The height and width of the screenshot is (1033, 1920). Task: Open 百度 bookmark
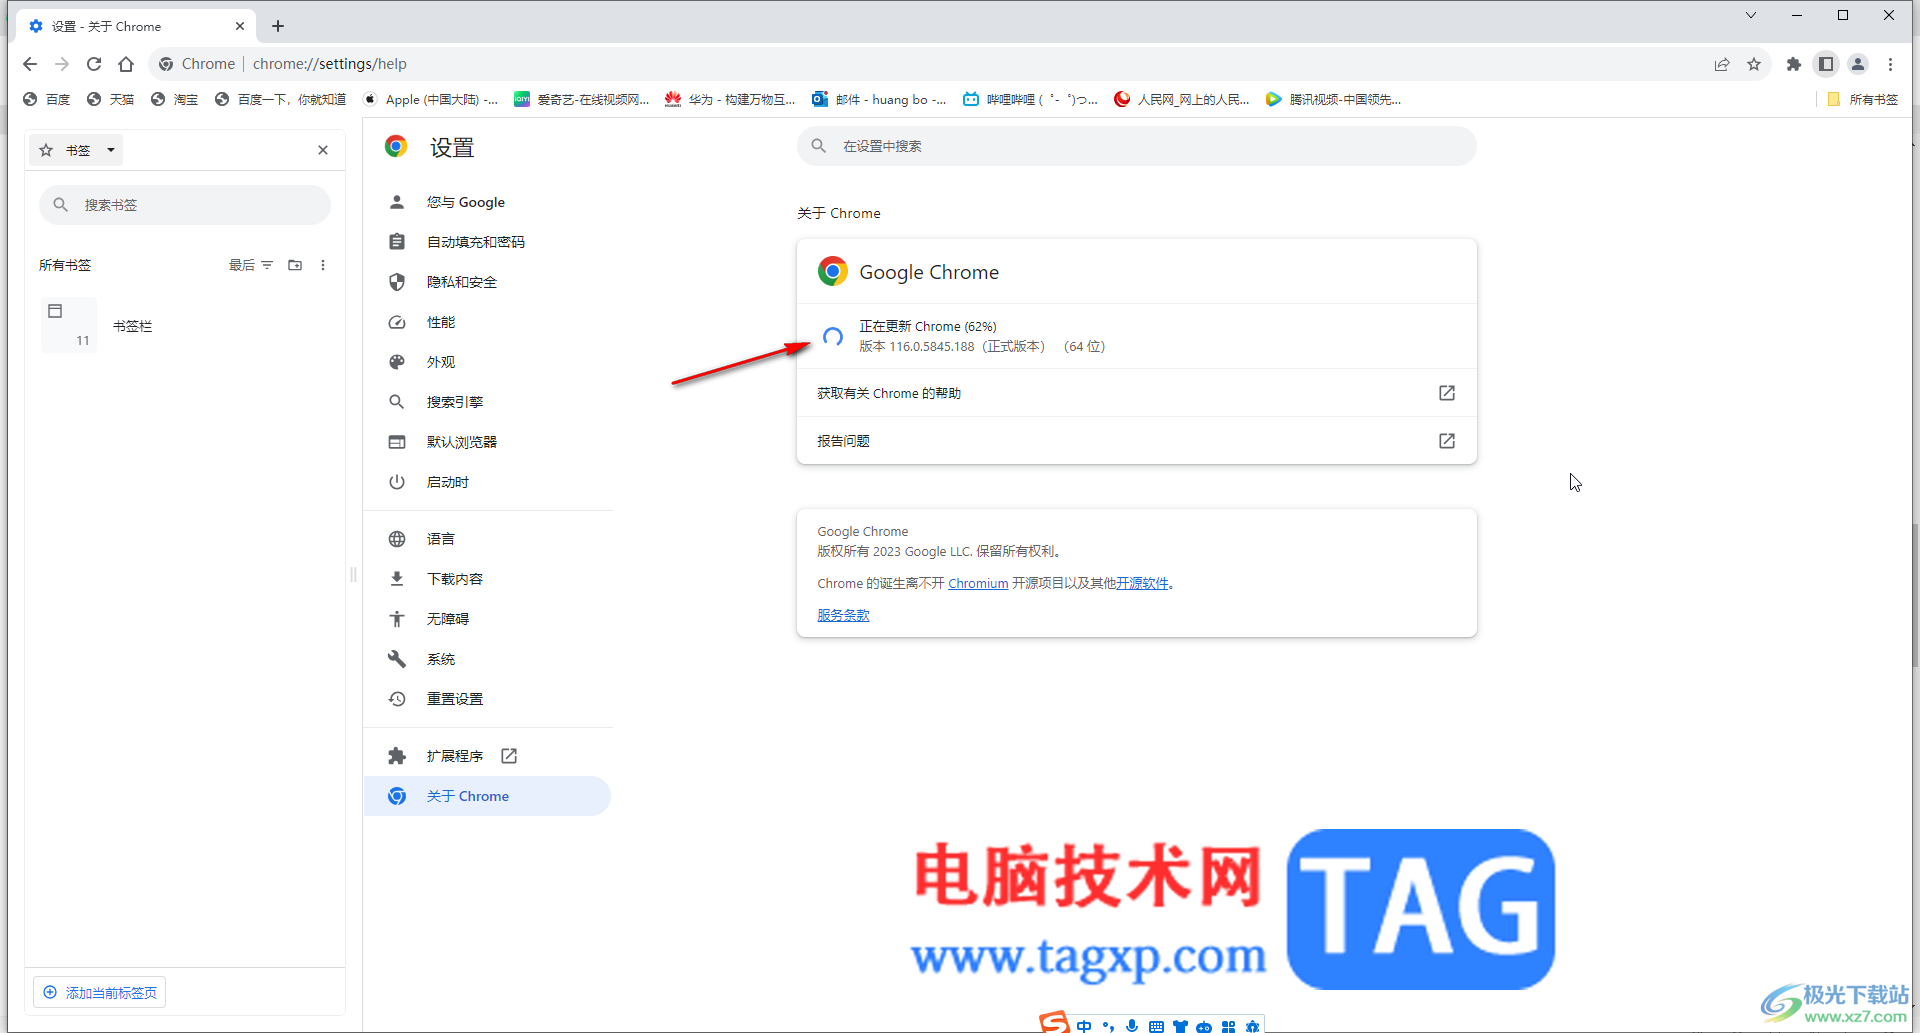(47, 99)
